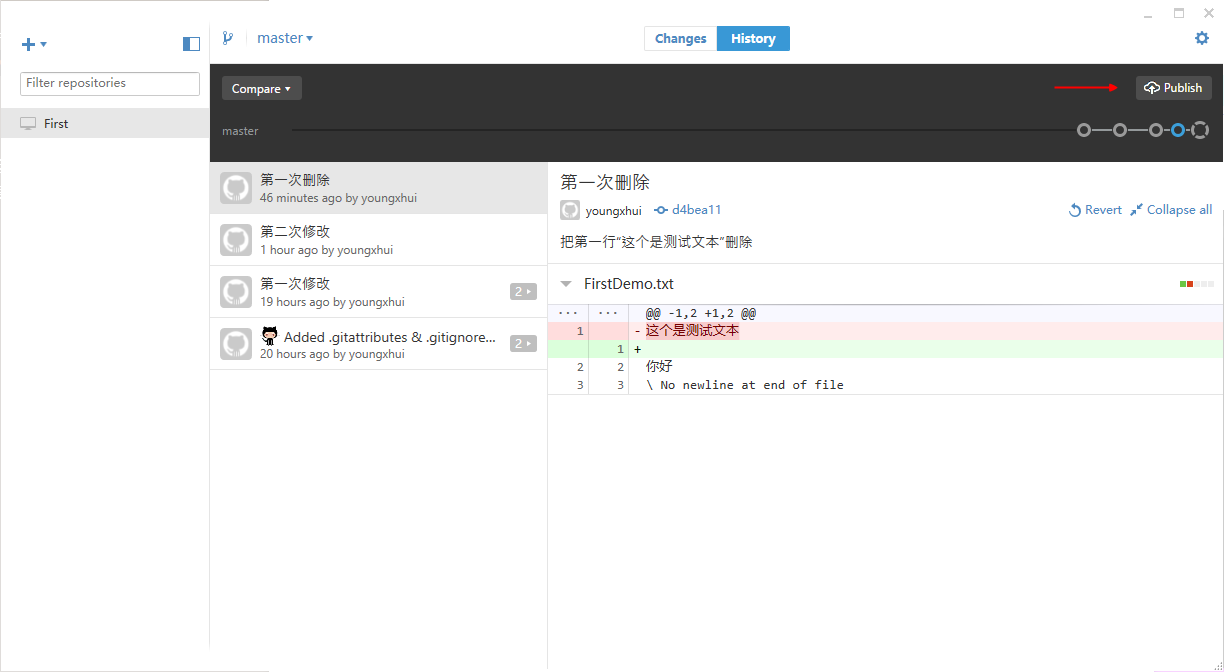Screen dimensions: 1224x672
Task: Select the First repository
Action: [105, 123]
